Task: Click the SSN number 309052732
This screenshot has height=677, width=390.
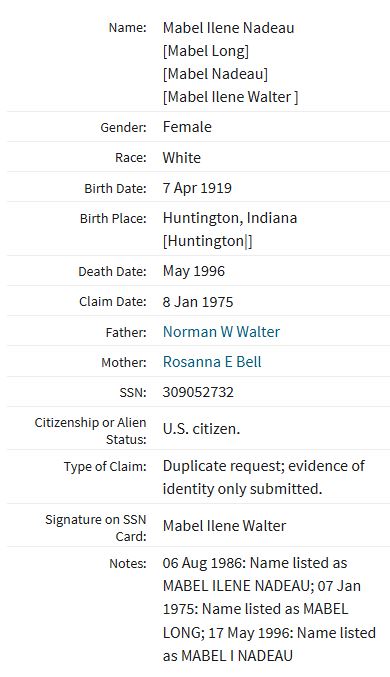Action: [198, 392]
